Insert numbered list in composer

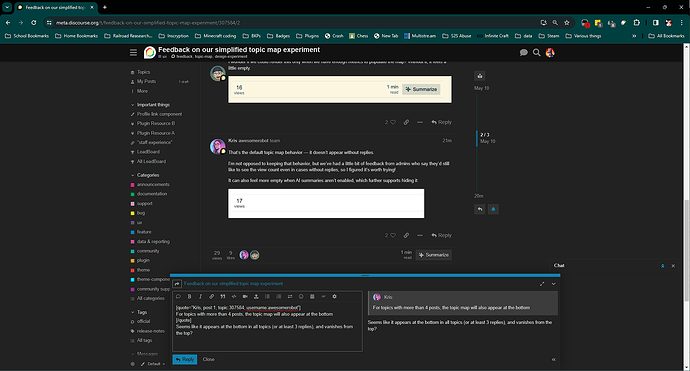click(279, 297)
